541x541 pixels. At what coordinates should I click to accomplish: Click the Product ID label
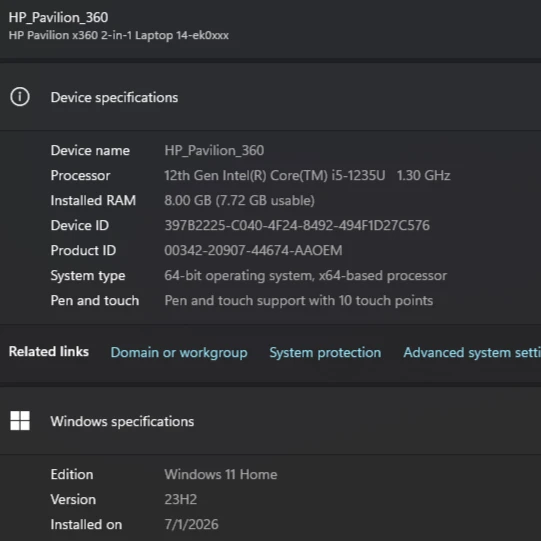tap(83, 250)
